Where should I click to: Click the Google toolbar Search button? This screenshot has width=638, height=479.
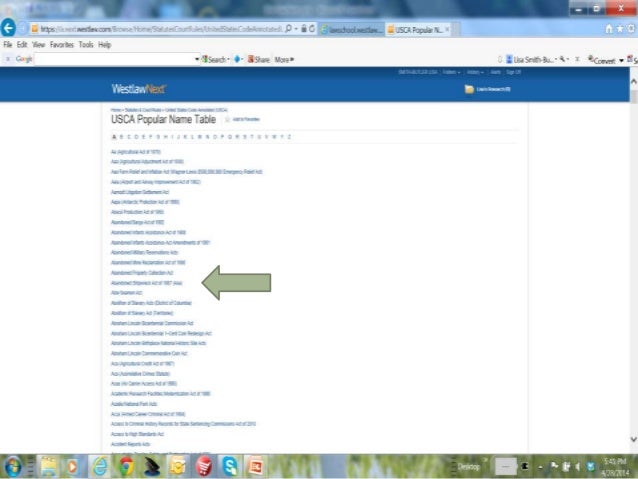point(214,59)
